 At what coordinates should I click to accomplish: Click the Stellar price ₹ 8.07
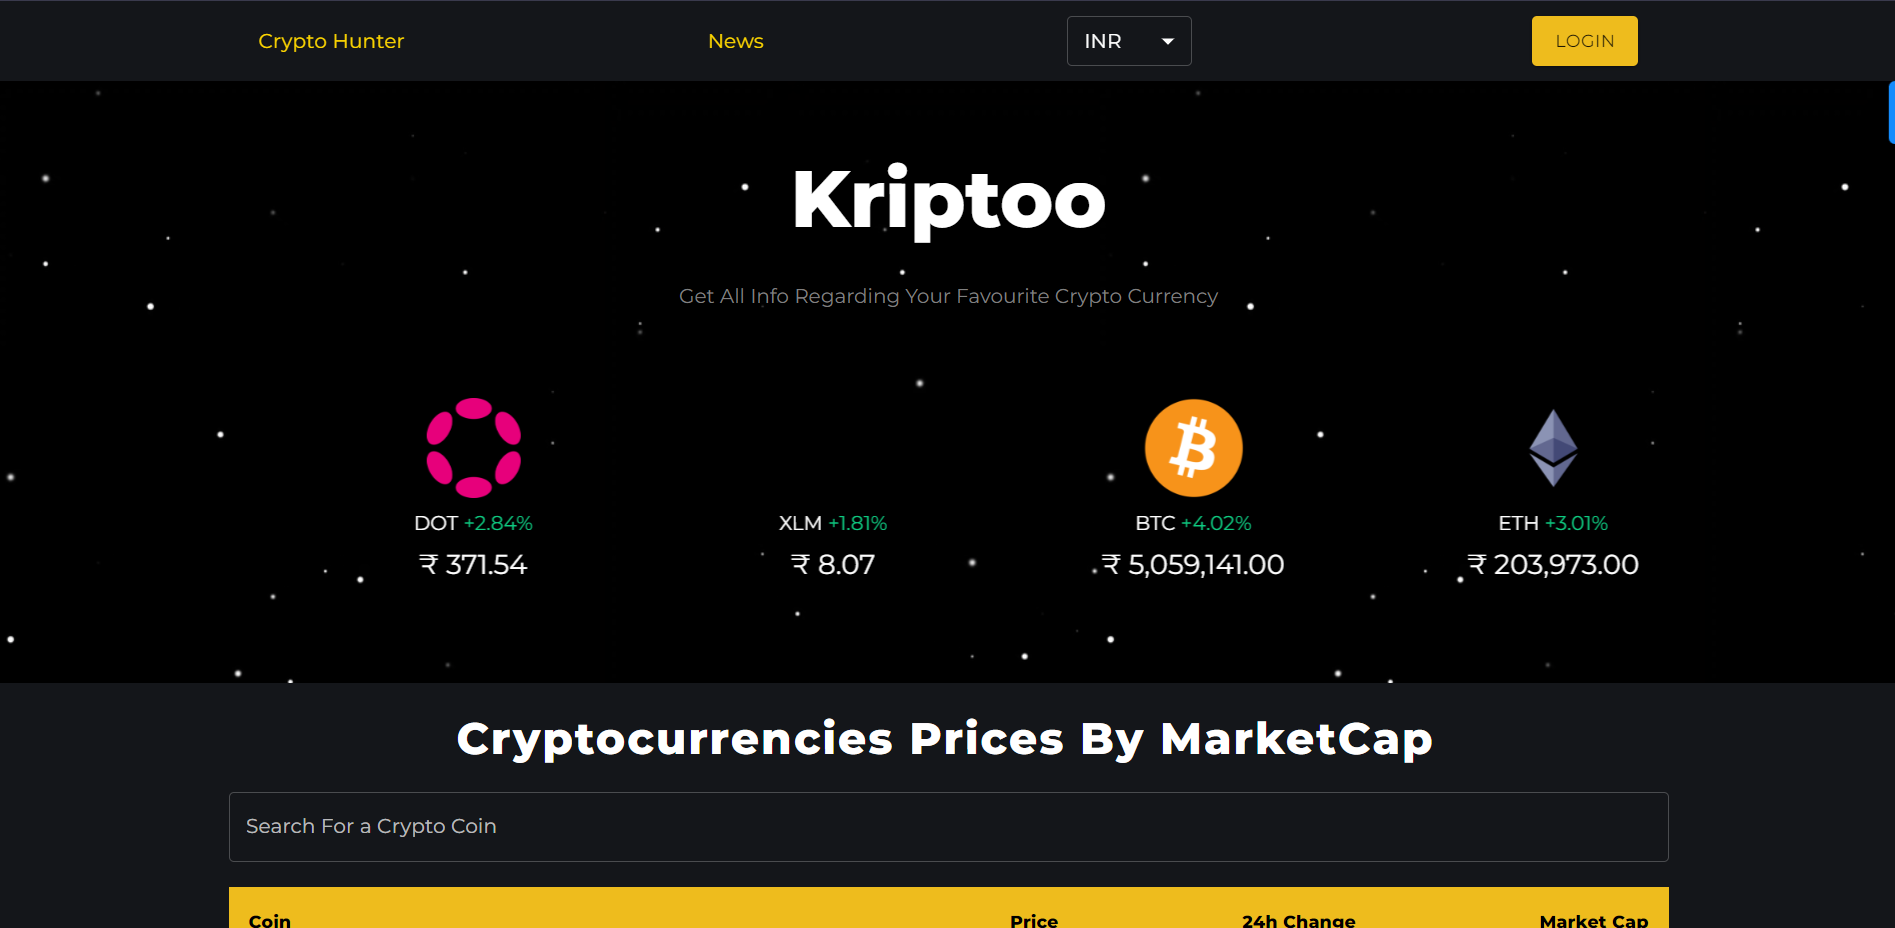click(833, 565)
